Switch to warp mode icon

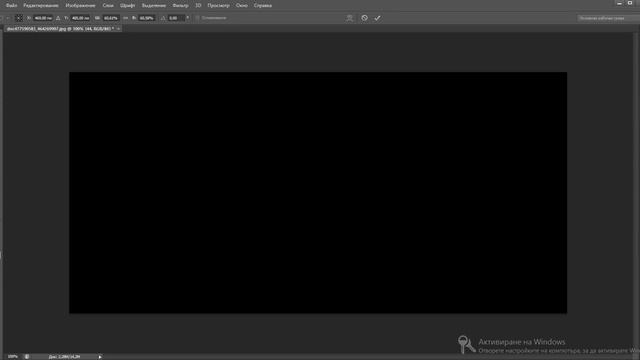click(x=349, y=18)
